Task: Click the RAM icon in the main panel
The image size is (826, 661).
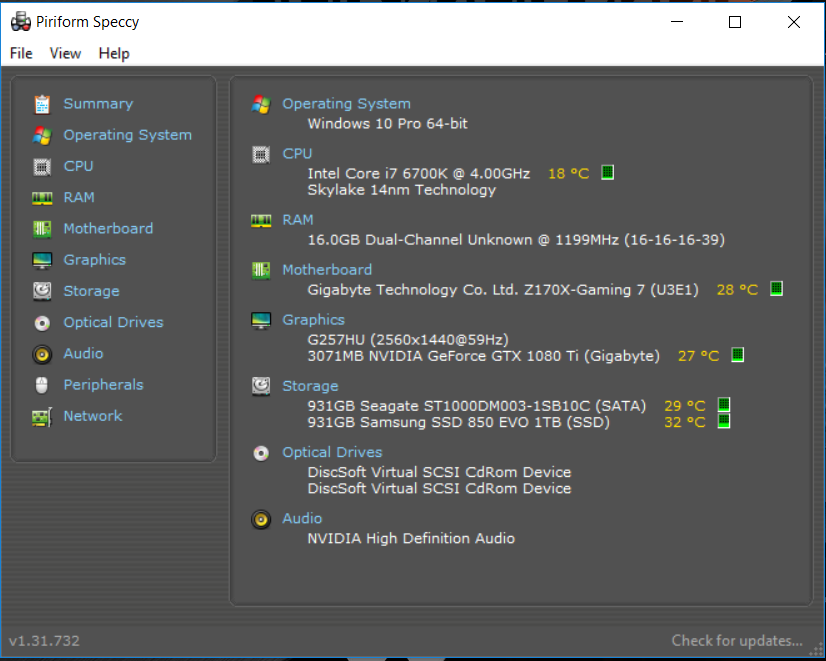Action: [x=261, y=220]
